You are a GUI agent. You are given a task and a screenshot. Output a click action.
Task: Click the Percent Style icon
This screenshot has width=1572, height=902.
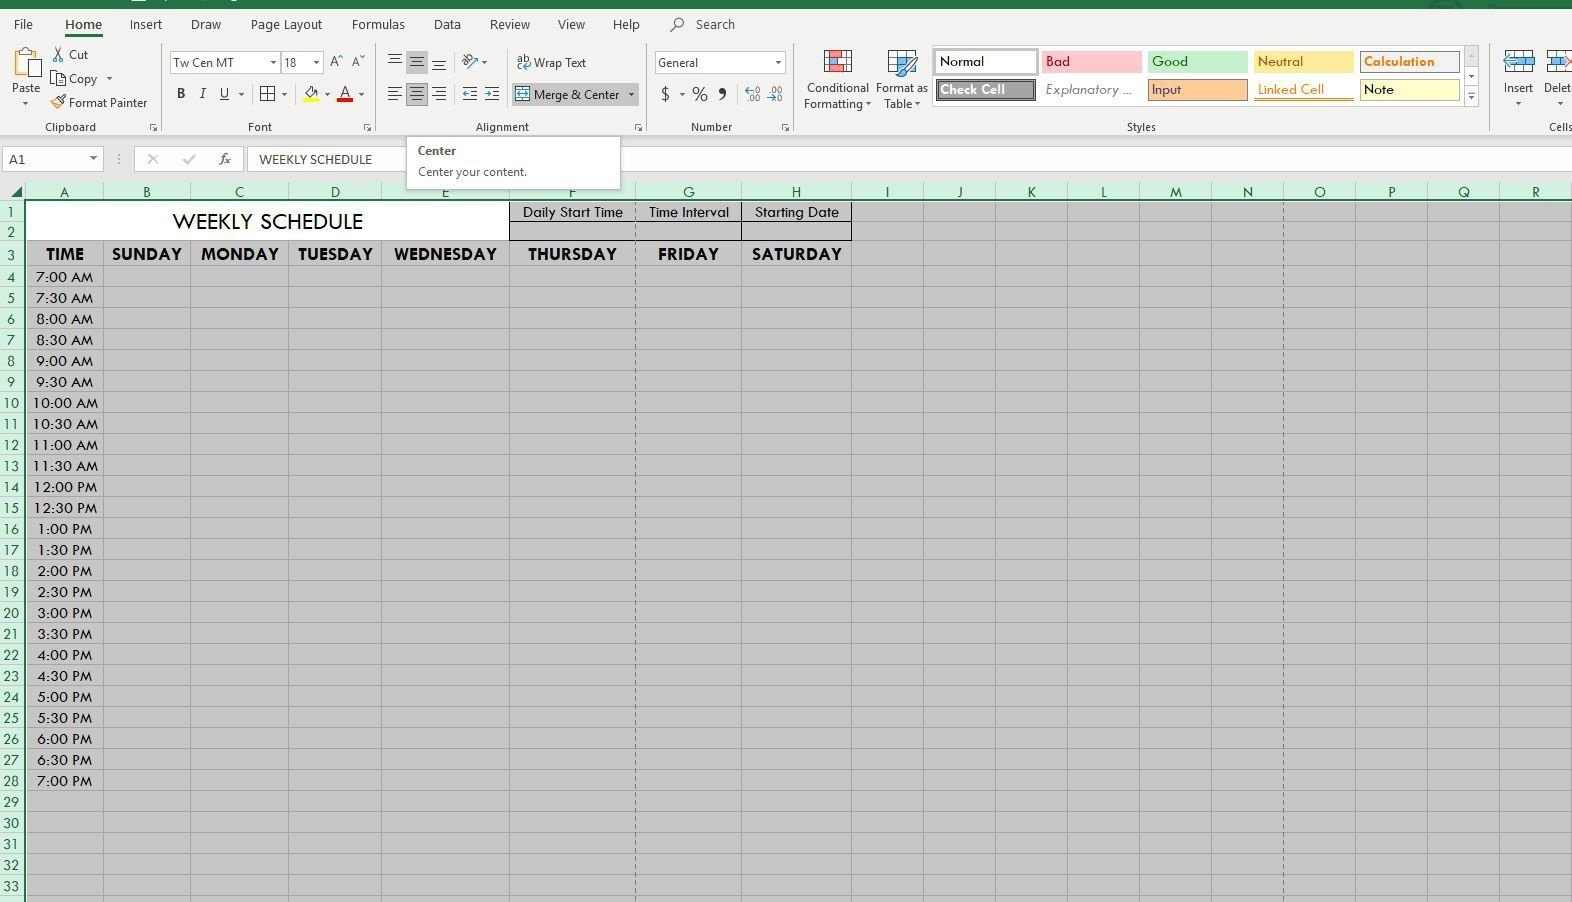coord(699,94)
